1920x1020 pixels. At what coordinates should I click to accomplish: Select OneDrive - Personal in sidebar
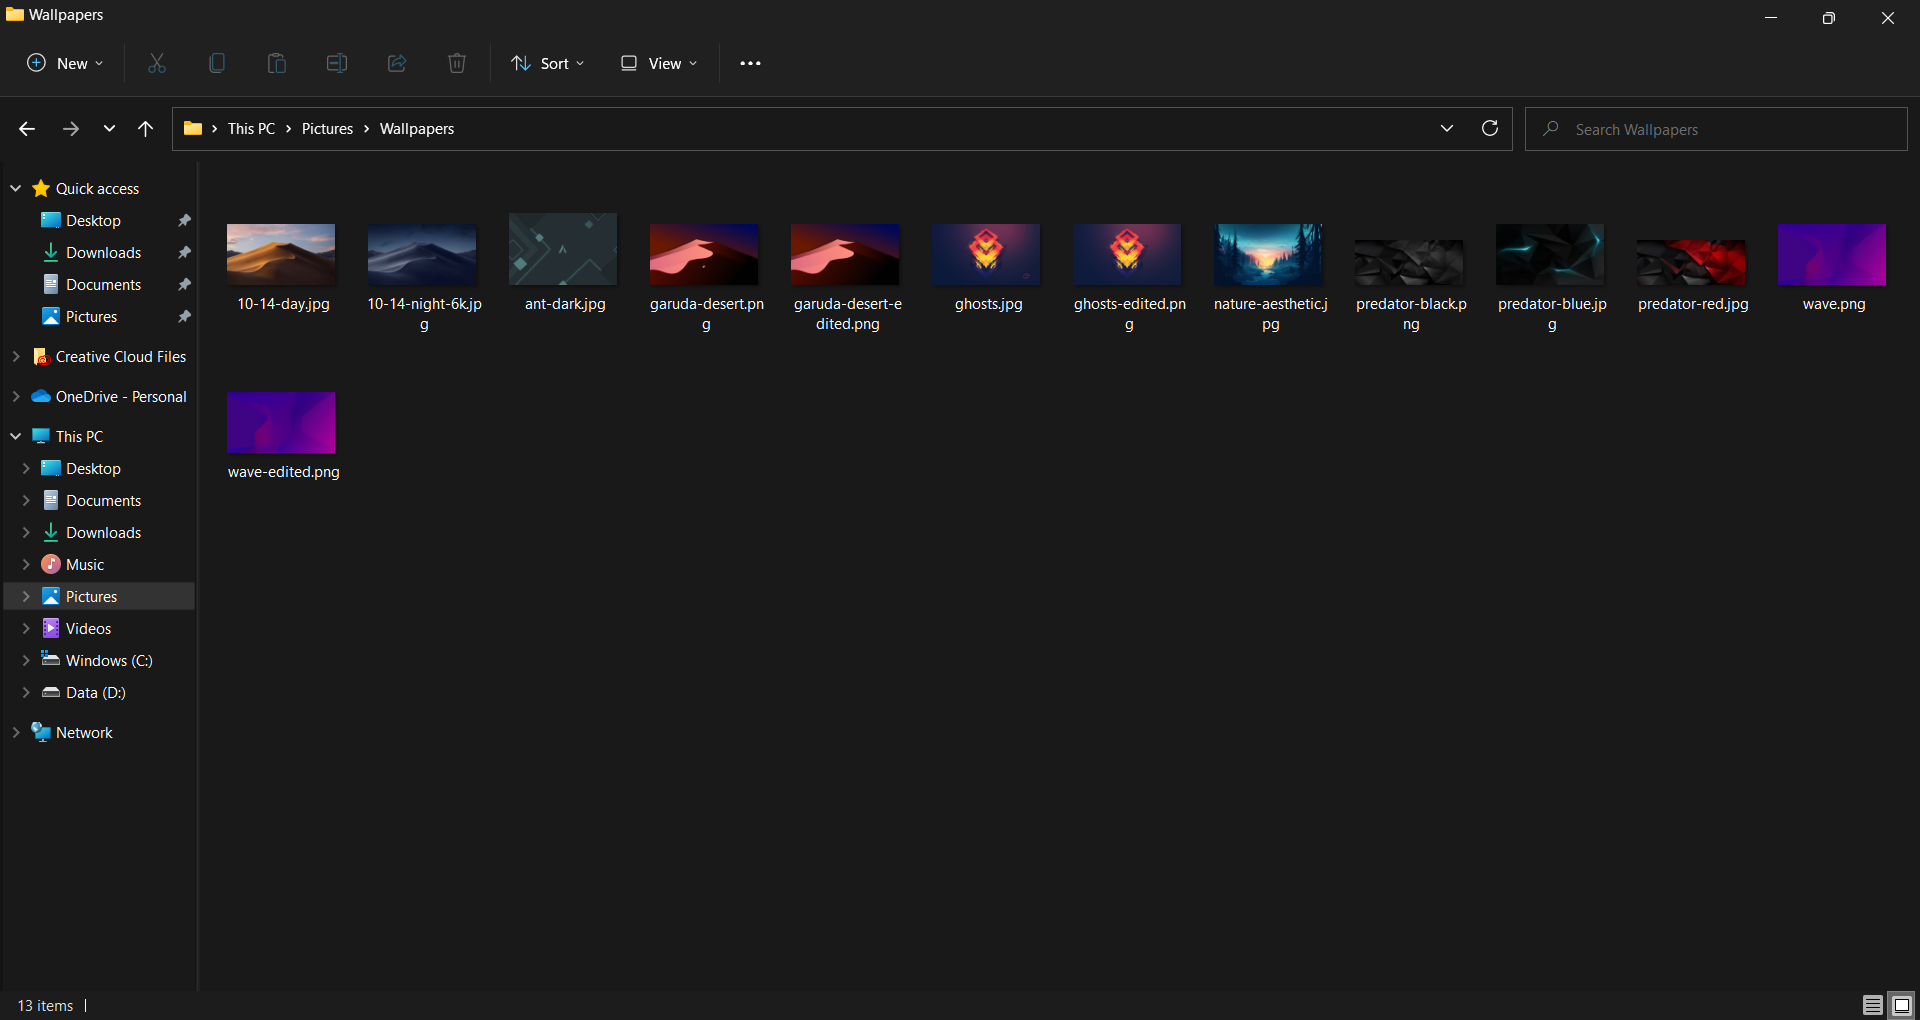pos(120,396)
